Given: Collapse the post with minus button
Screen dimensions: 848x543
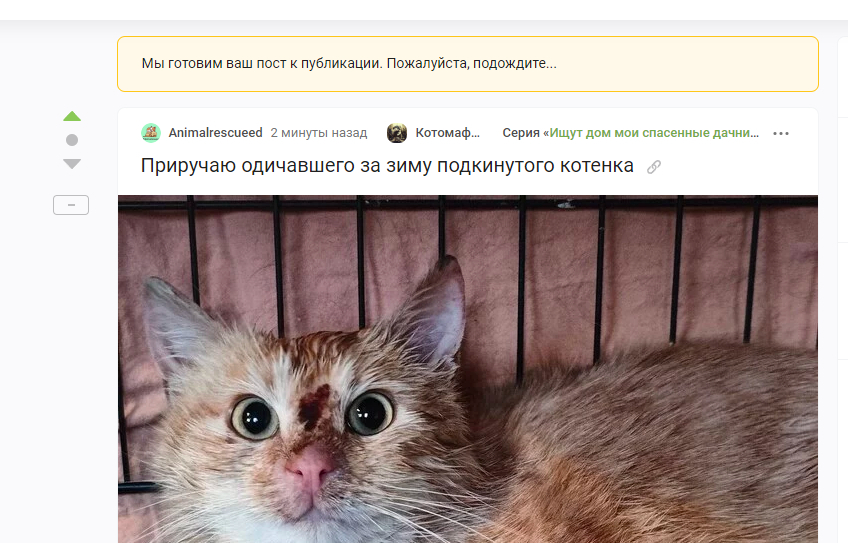Looking at the screenshot, I should pos(71,205).
